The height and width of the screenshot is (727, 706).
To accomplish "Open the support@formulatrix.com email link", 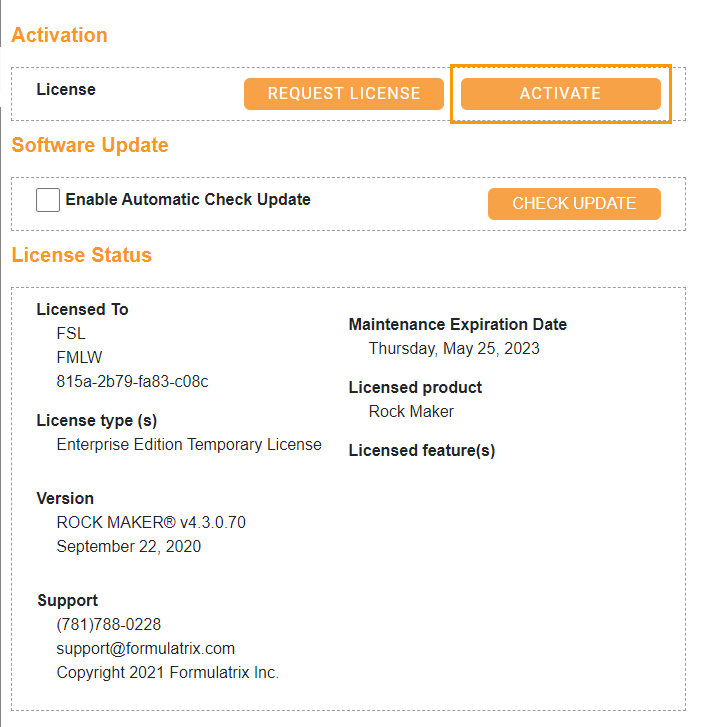I will pos(146,648).
